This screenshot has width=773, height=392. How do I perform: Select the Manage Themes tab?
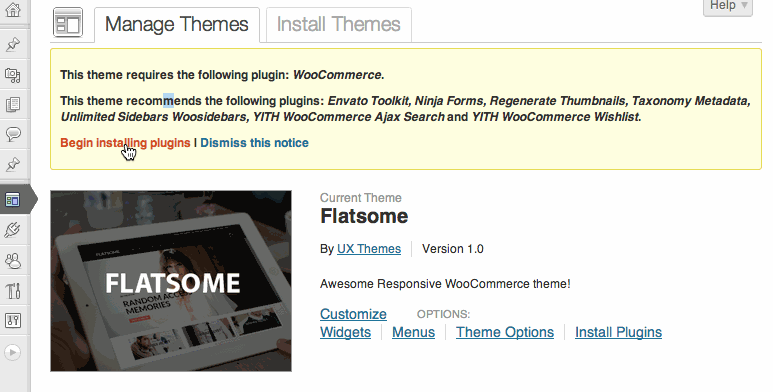(176, 25)
